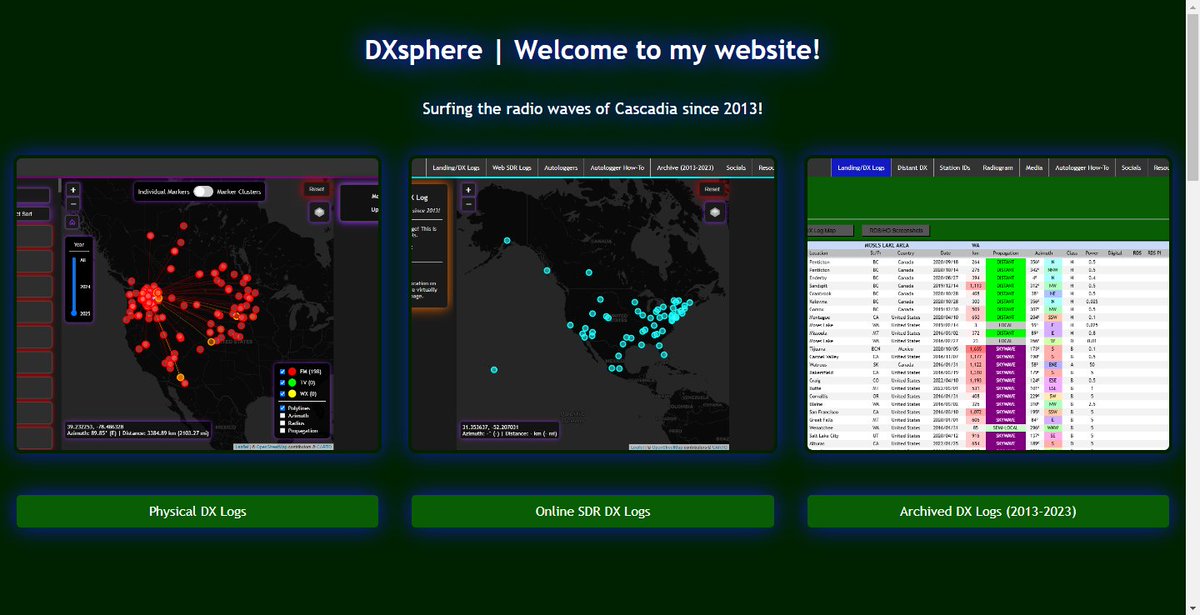
Task: Click the yellow WX color dot in legend
Action: click(291, 394)
